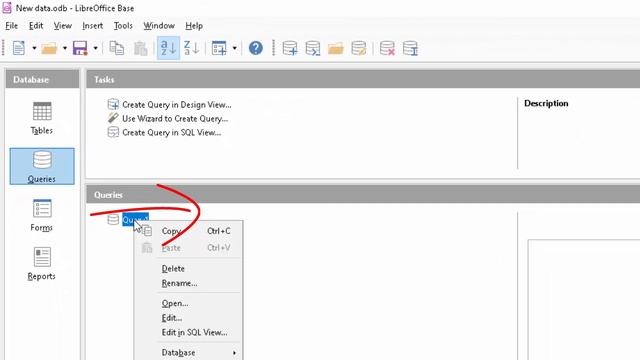Sort descending with the Z-A icon
The width and height of the screenshot is (640, 360).
pos(191,48)
